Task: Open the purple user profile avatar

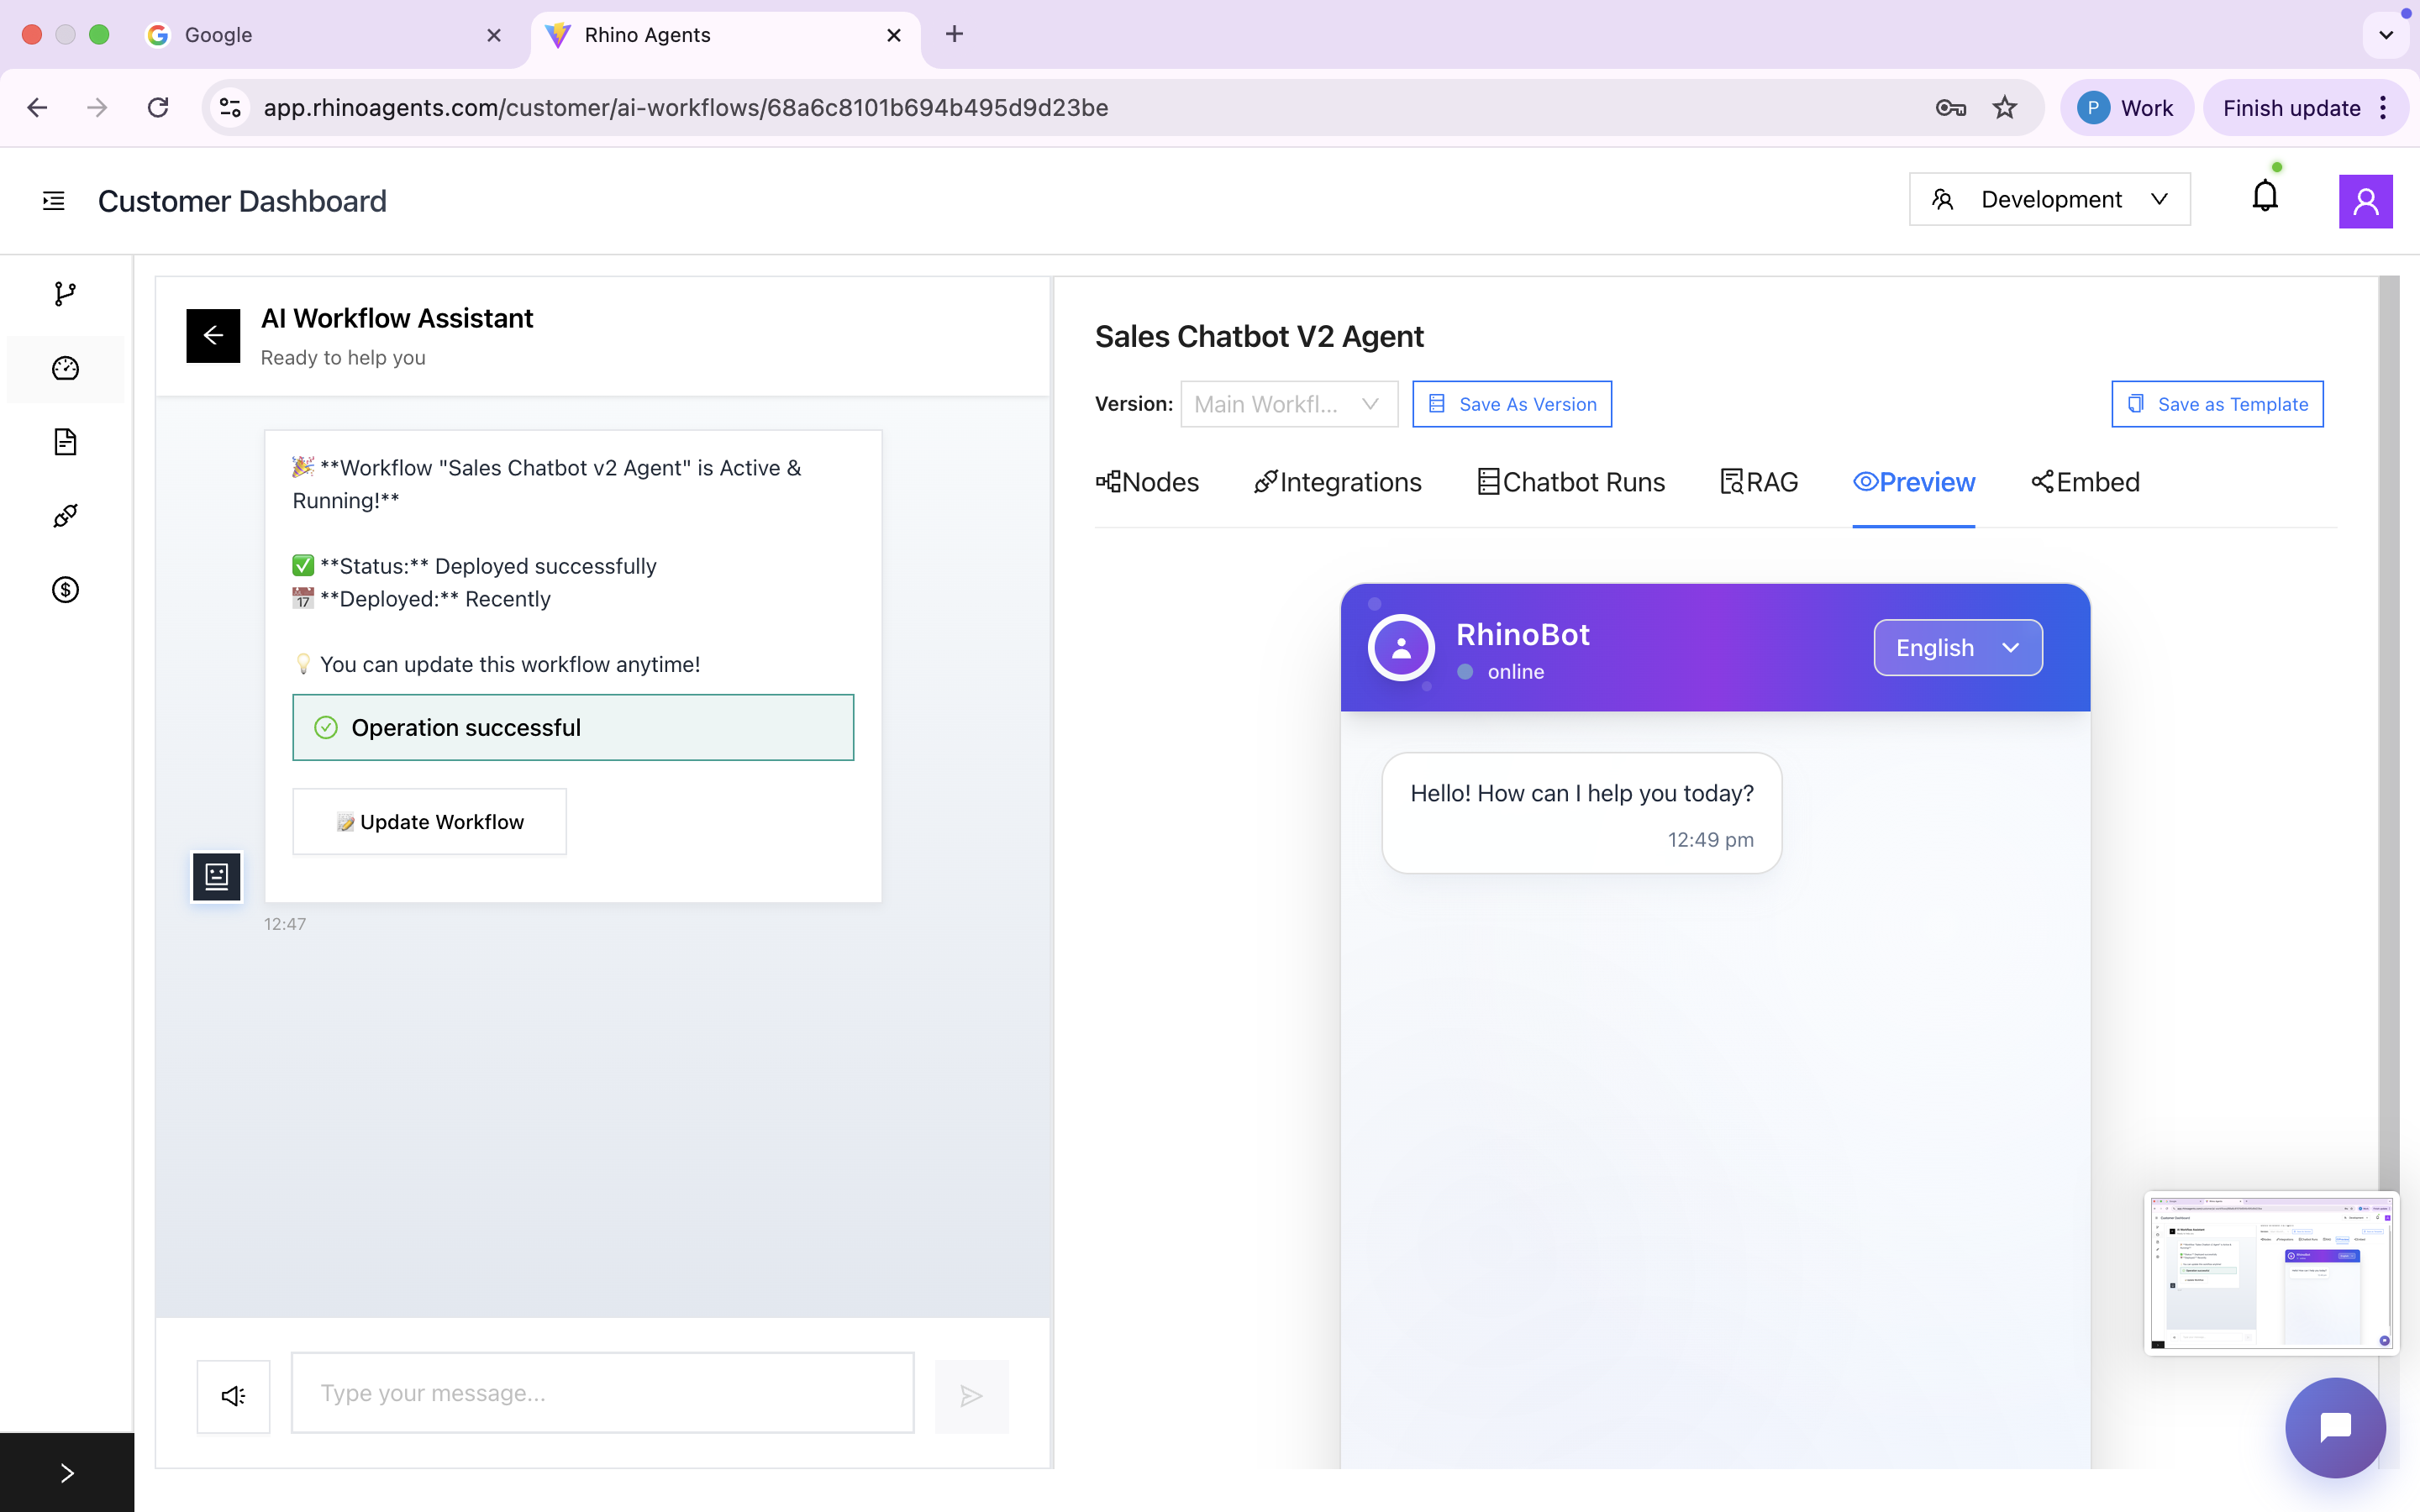Action: tap(2365, 201)
